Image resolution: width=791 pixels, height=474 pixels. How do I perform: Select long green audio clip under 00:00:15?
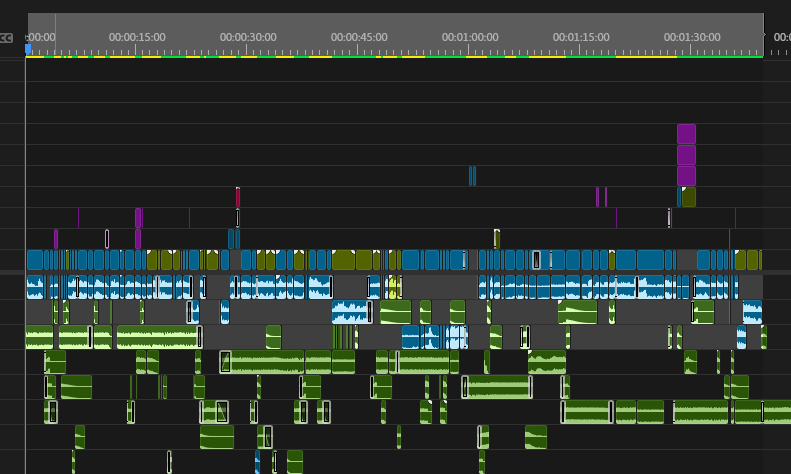click(x=159, y=337)
